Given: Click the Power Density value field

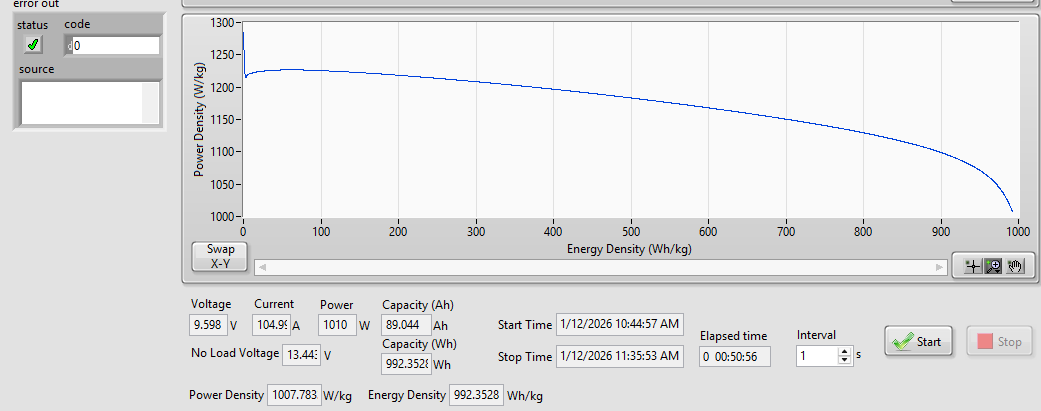Looking at the screenshot, I should [295, 395].
